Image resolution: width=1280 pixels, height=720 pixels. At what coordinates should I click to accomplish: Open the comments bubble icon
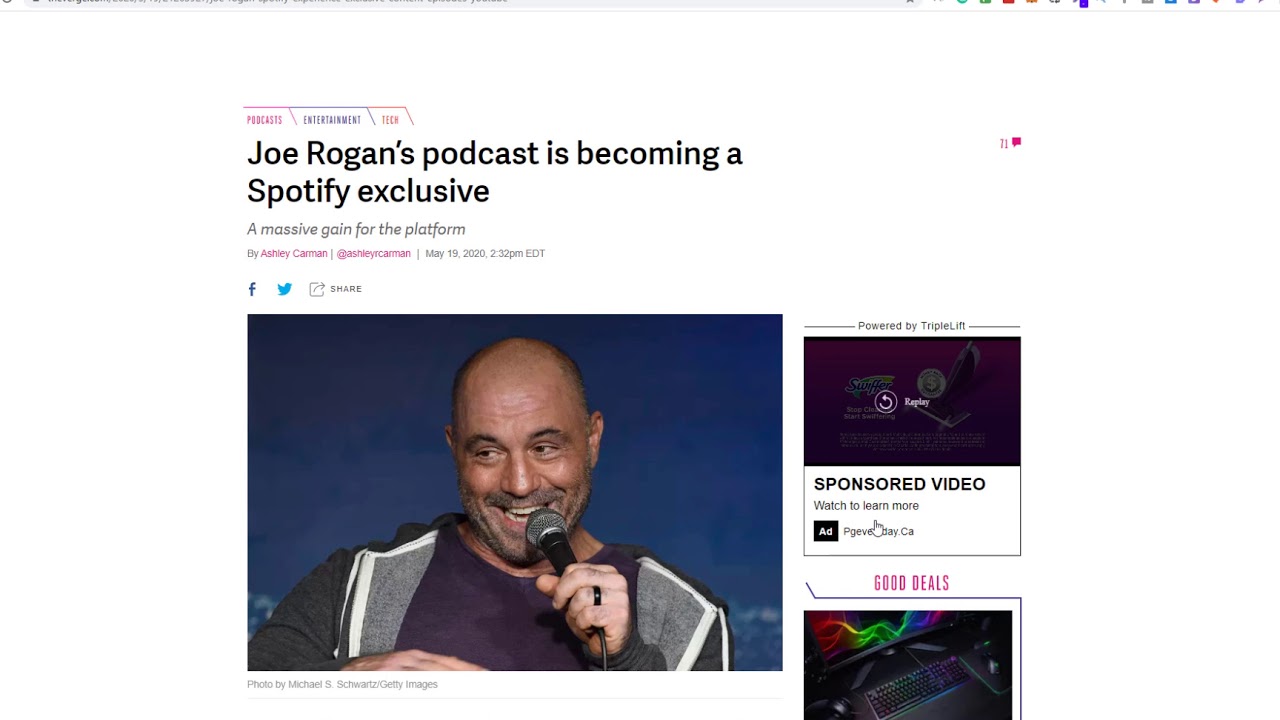pos(1016,143)
